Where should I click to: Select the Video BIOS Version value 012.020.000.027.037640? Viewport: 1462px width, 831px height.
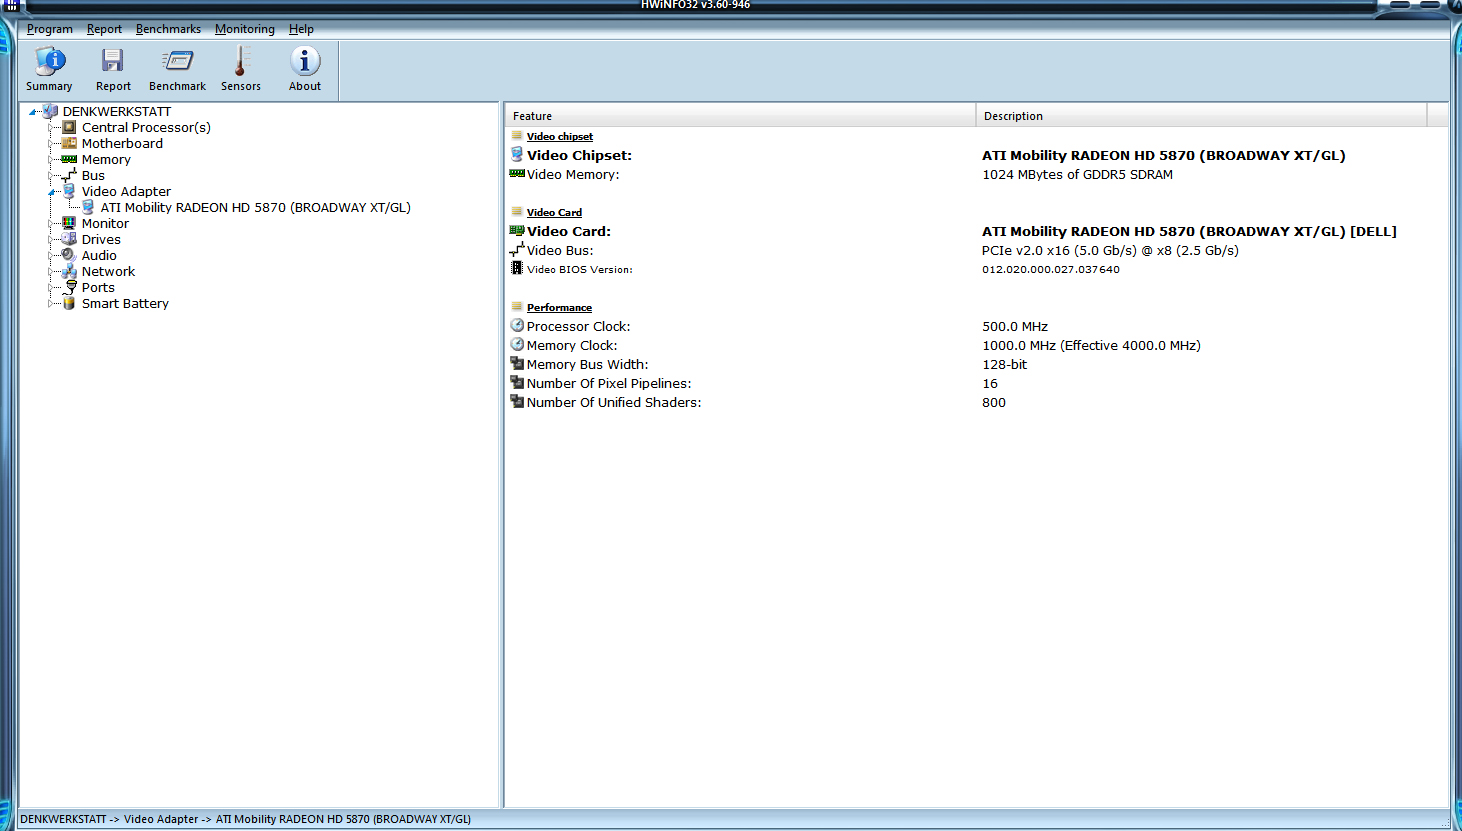click(x=1051, y=269)
